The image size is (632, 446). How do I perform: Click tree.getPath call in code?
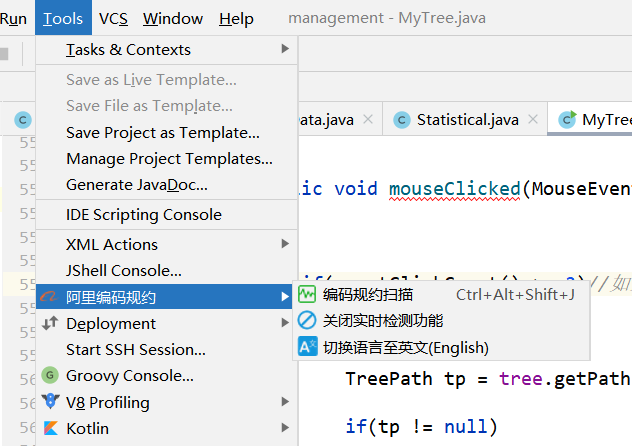coord(565,379)
